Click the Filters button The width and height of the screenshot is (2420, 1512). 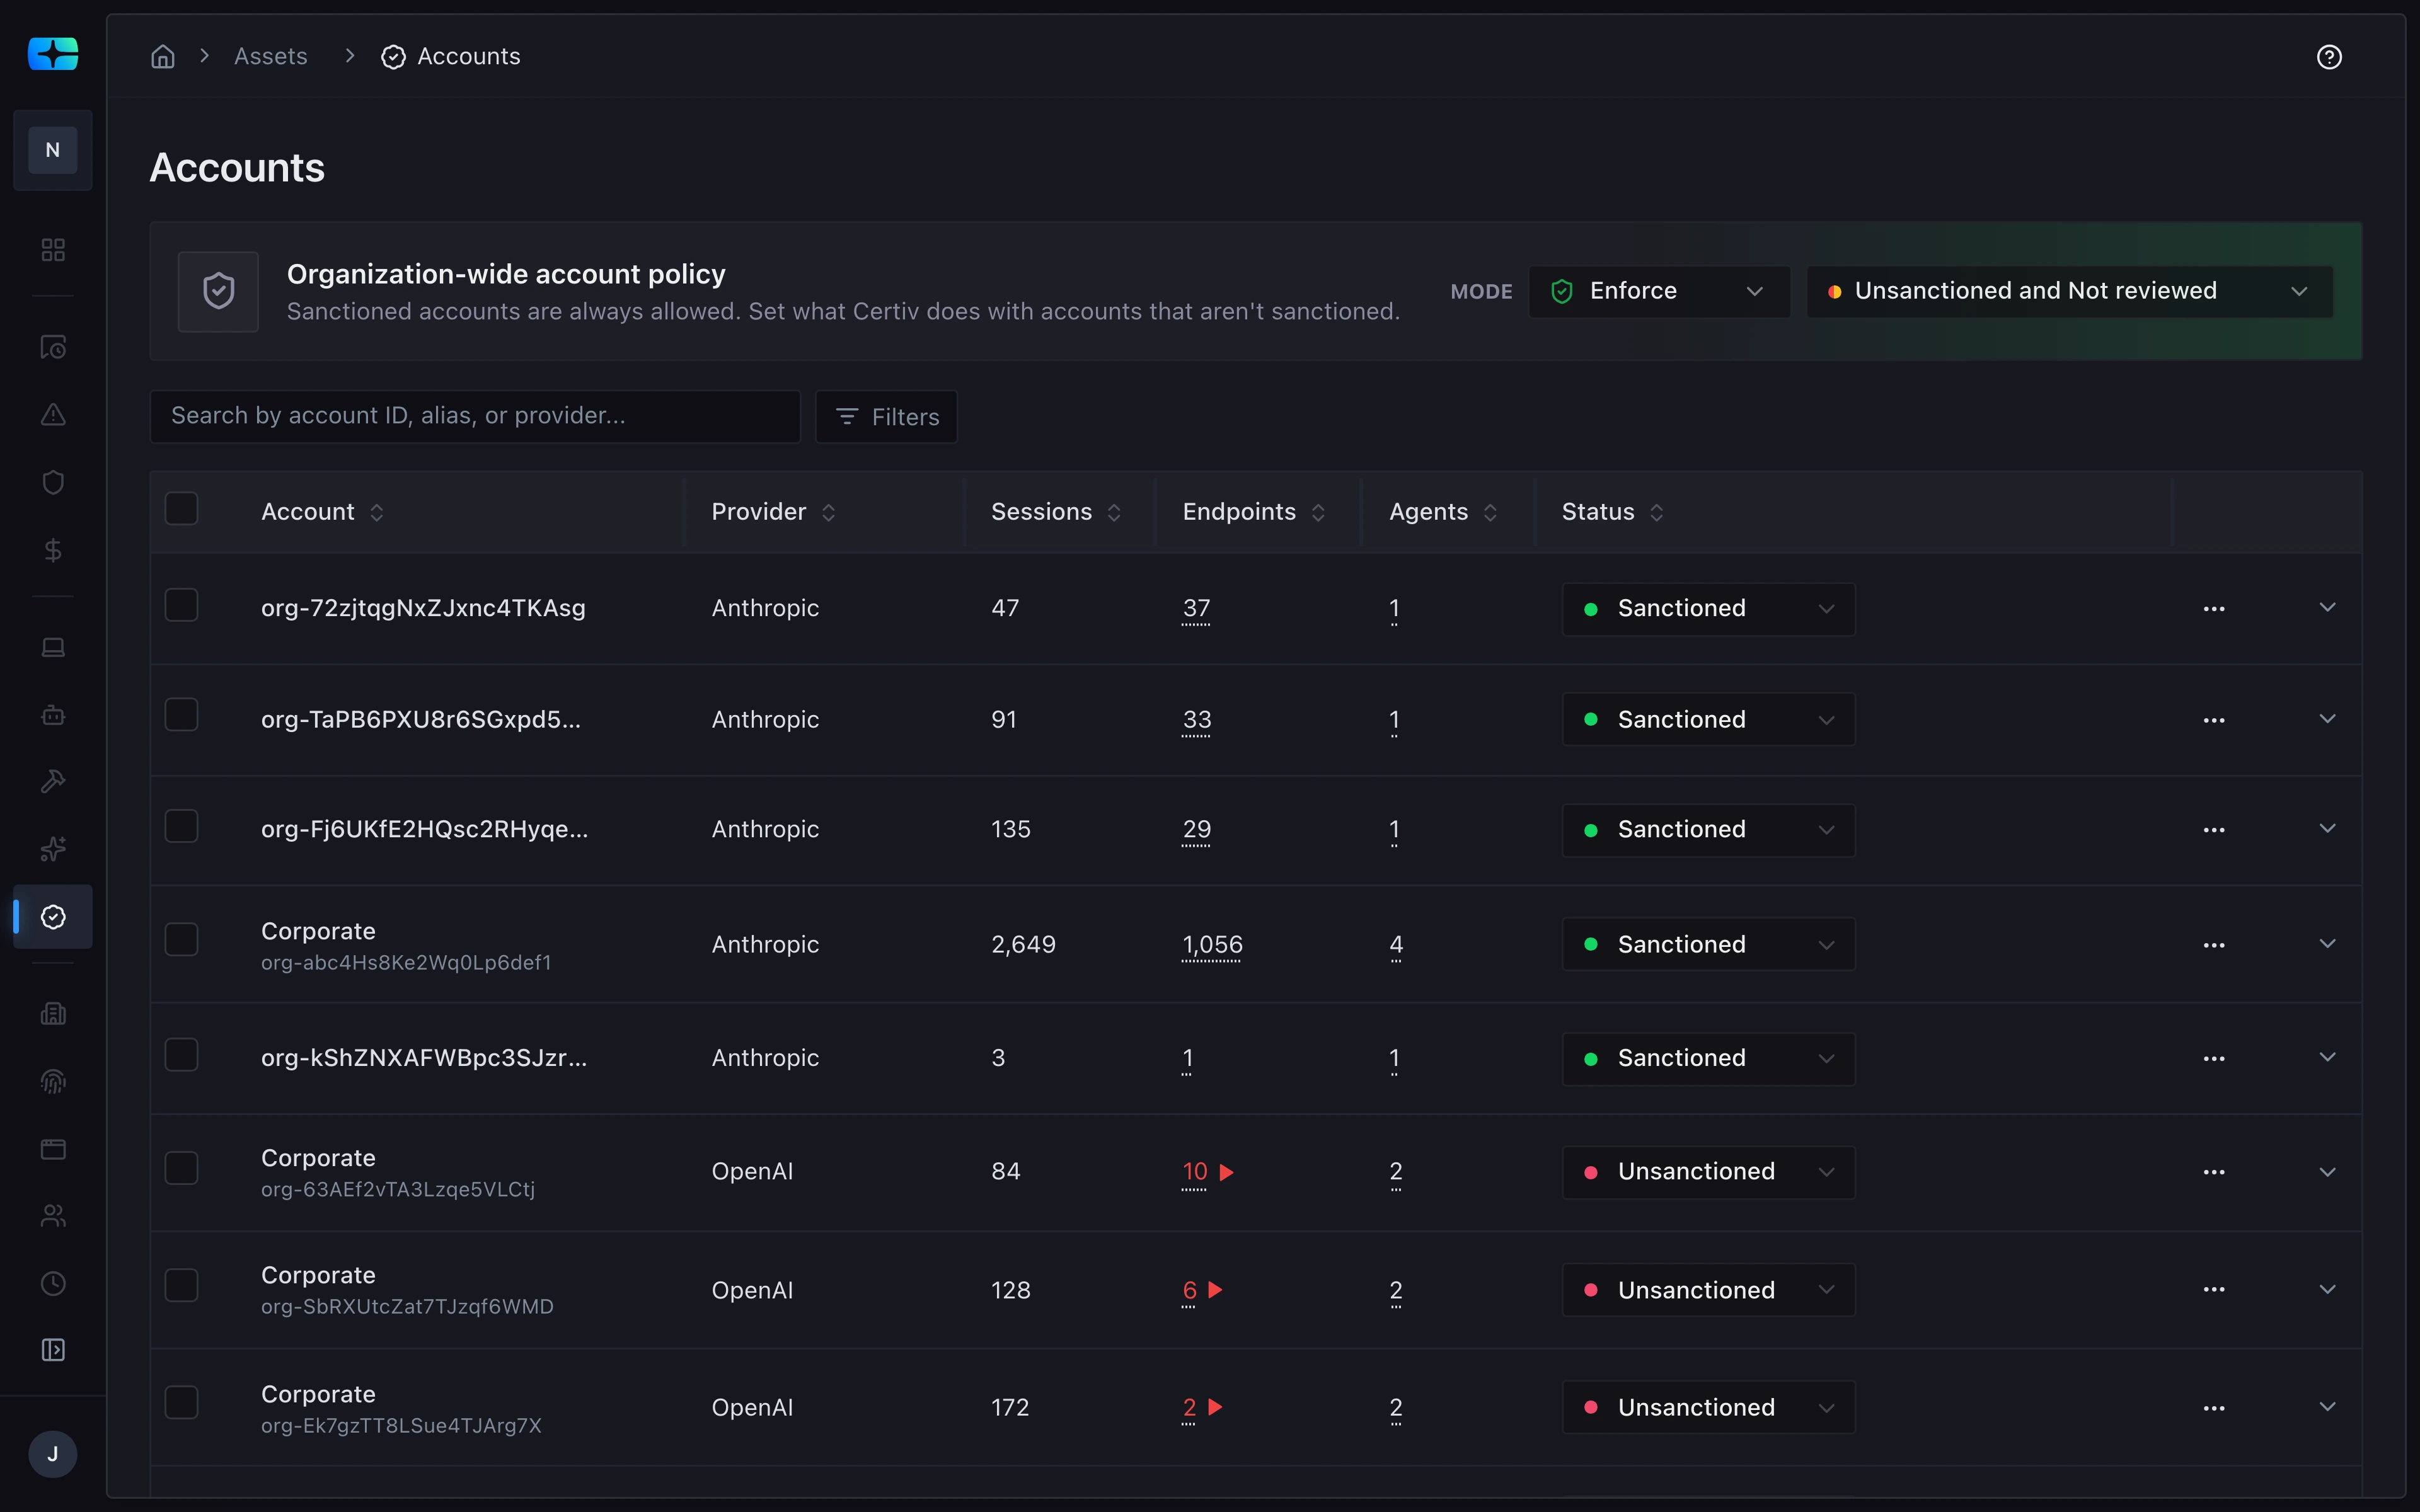pyautogui.click(x=886, y=417)
